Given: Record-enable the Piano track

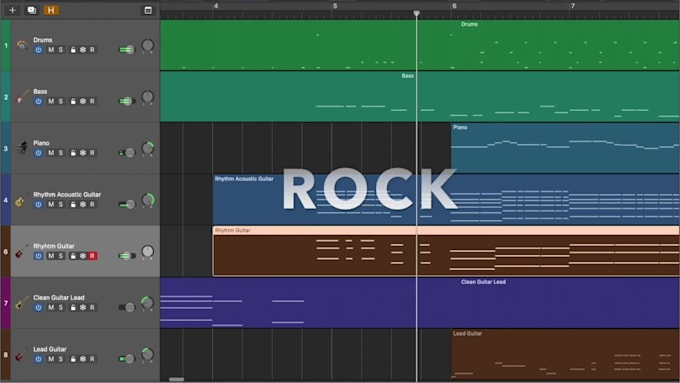Looking at the screenshot, I should (x=92, y=153).
